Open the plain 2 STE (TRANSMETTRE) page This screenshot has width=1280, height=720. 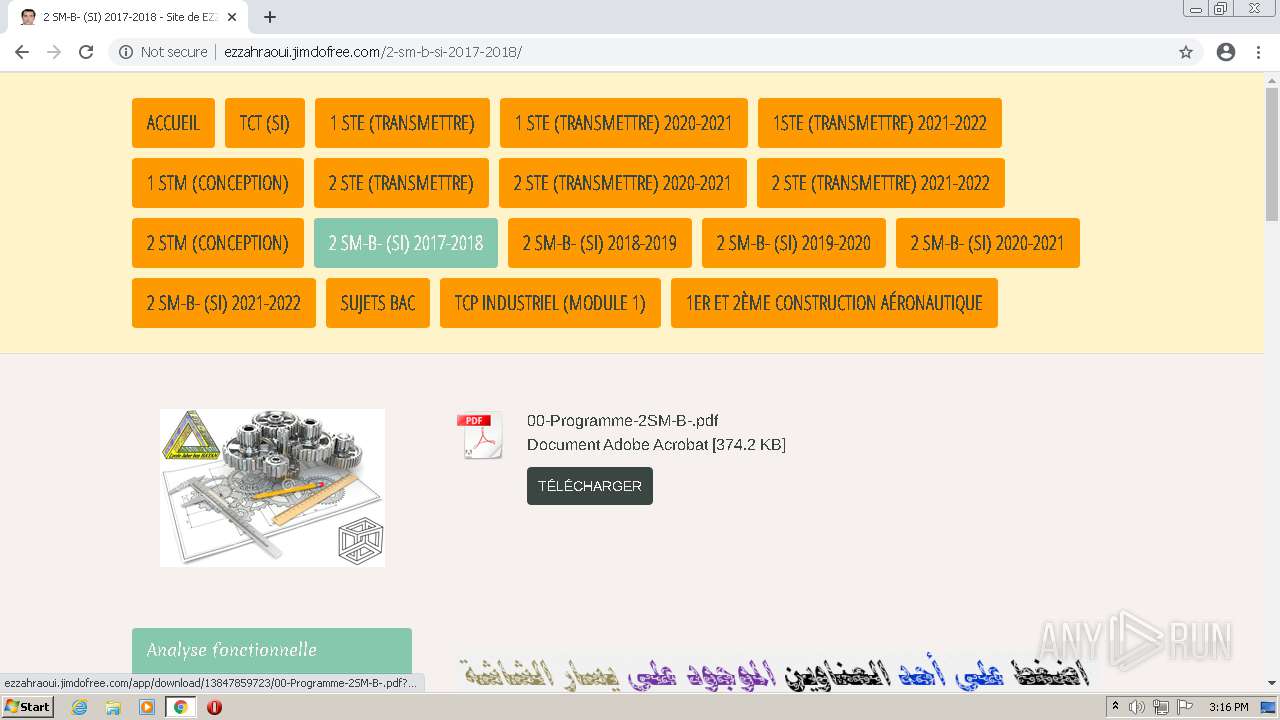click(x=401, y=183)
